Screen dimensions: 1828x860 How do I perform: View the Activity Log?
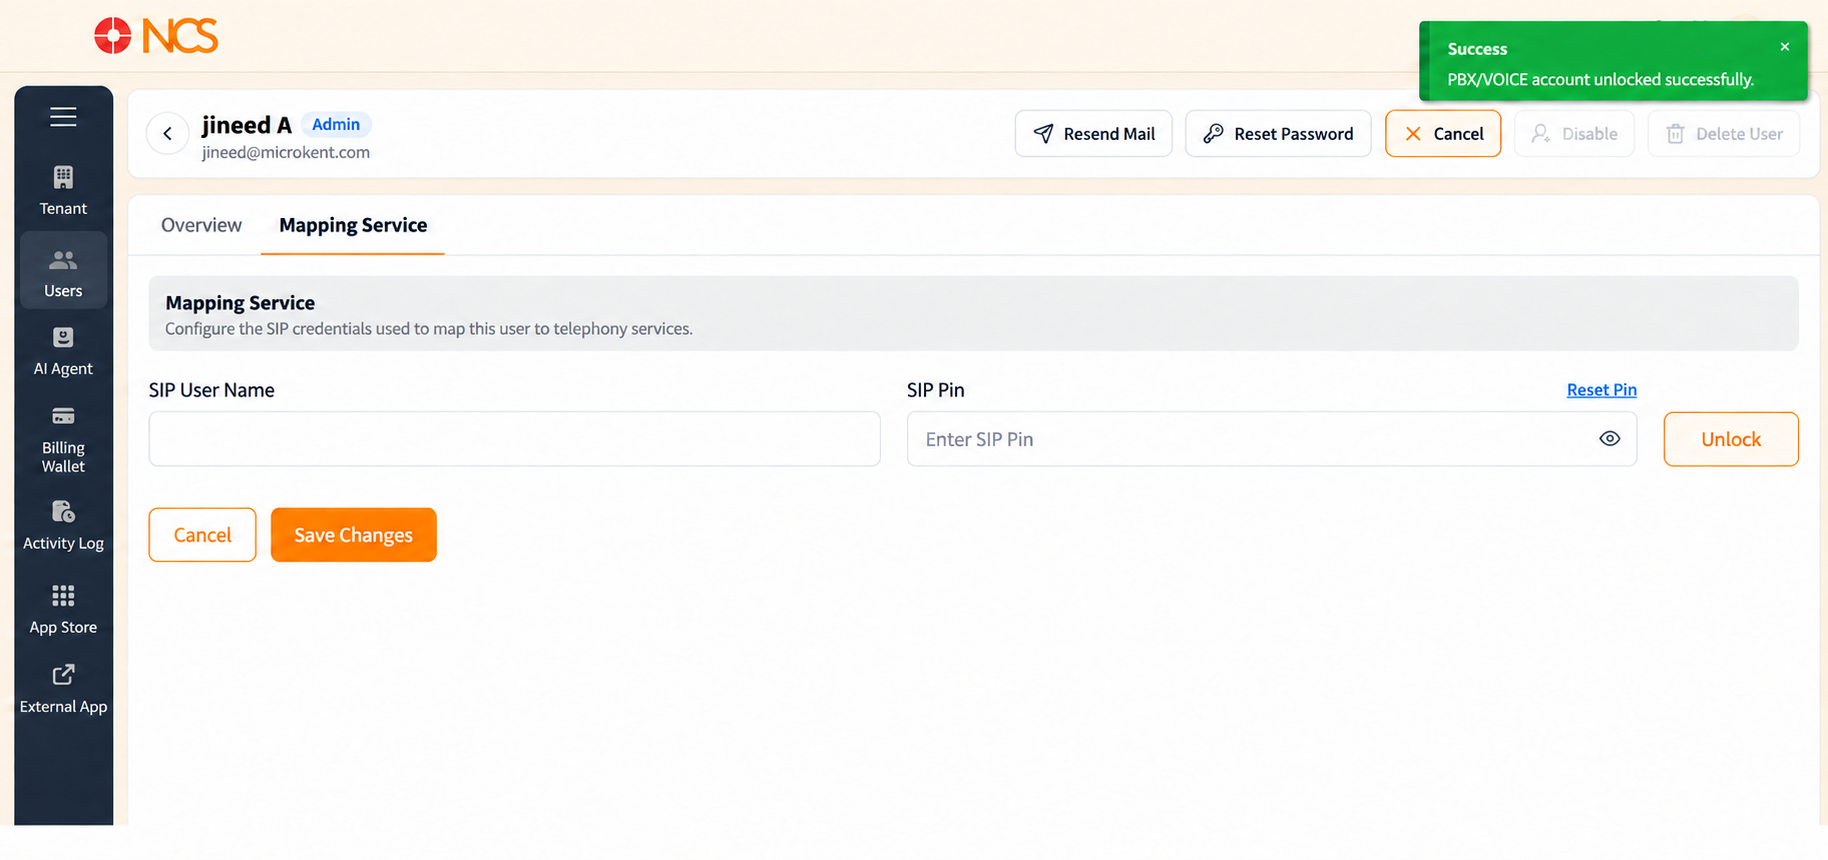63,526
